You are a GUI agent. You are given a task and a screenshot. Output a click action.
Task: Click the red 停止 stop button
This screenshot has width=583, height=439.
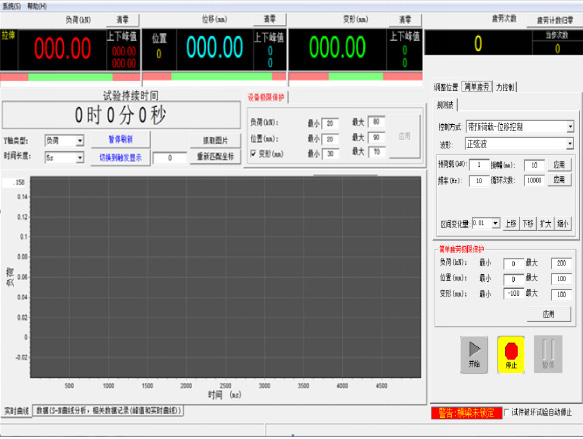click(x=511, y=355)
